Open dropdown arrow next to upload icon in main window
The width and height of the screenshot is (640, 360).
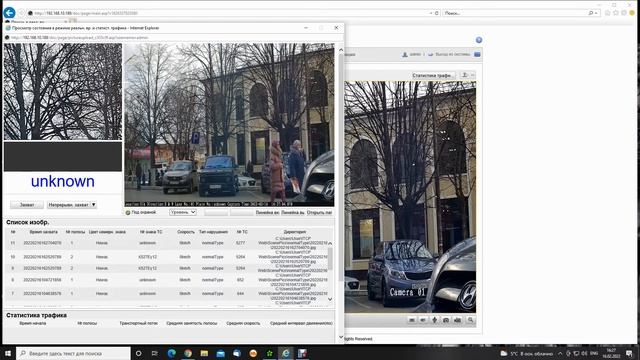472,75
